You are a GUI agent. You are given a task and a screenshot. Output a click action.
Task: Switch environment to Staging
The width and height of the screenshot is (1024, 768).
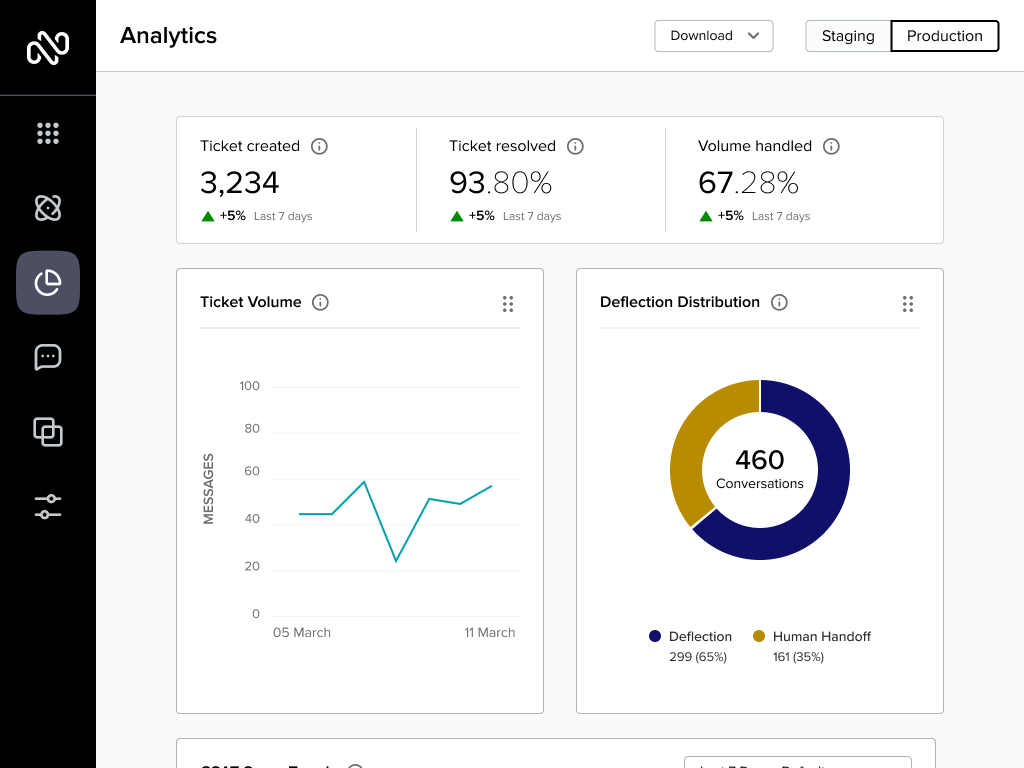(x=848, y=36)
